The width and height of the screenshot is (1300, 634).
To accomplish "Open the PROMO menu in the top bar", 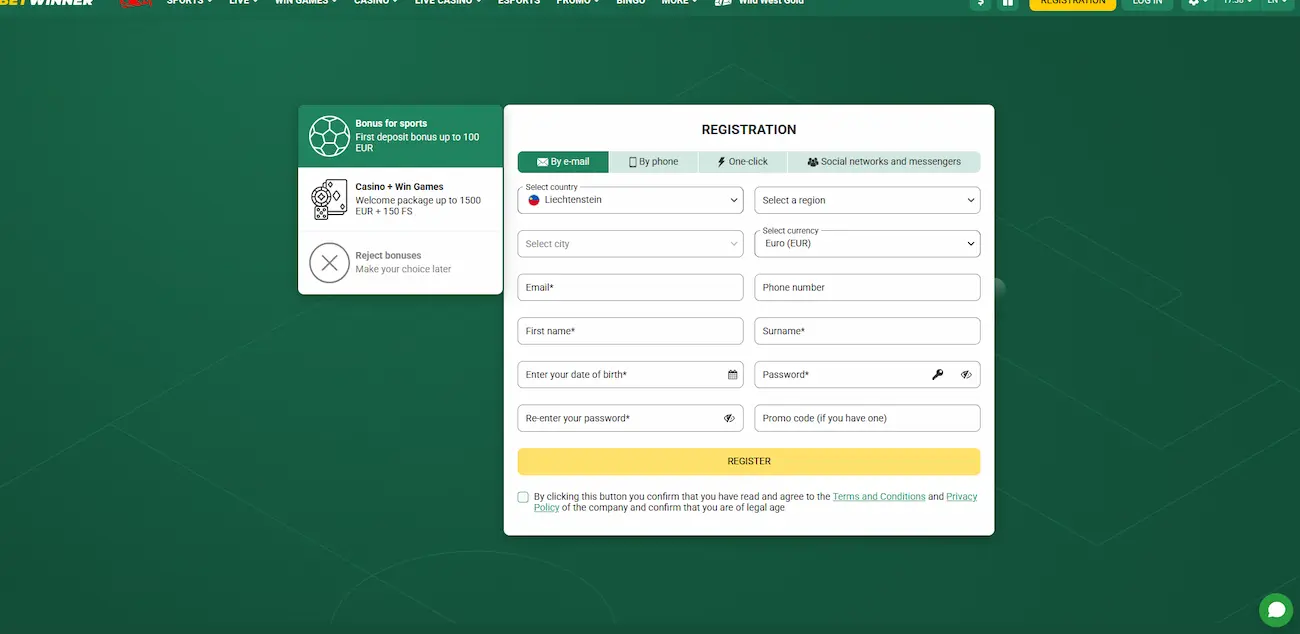I will (578, 3).
